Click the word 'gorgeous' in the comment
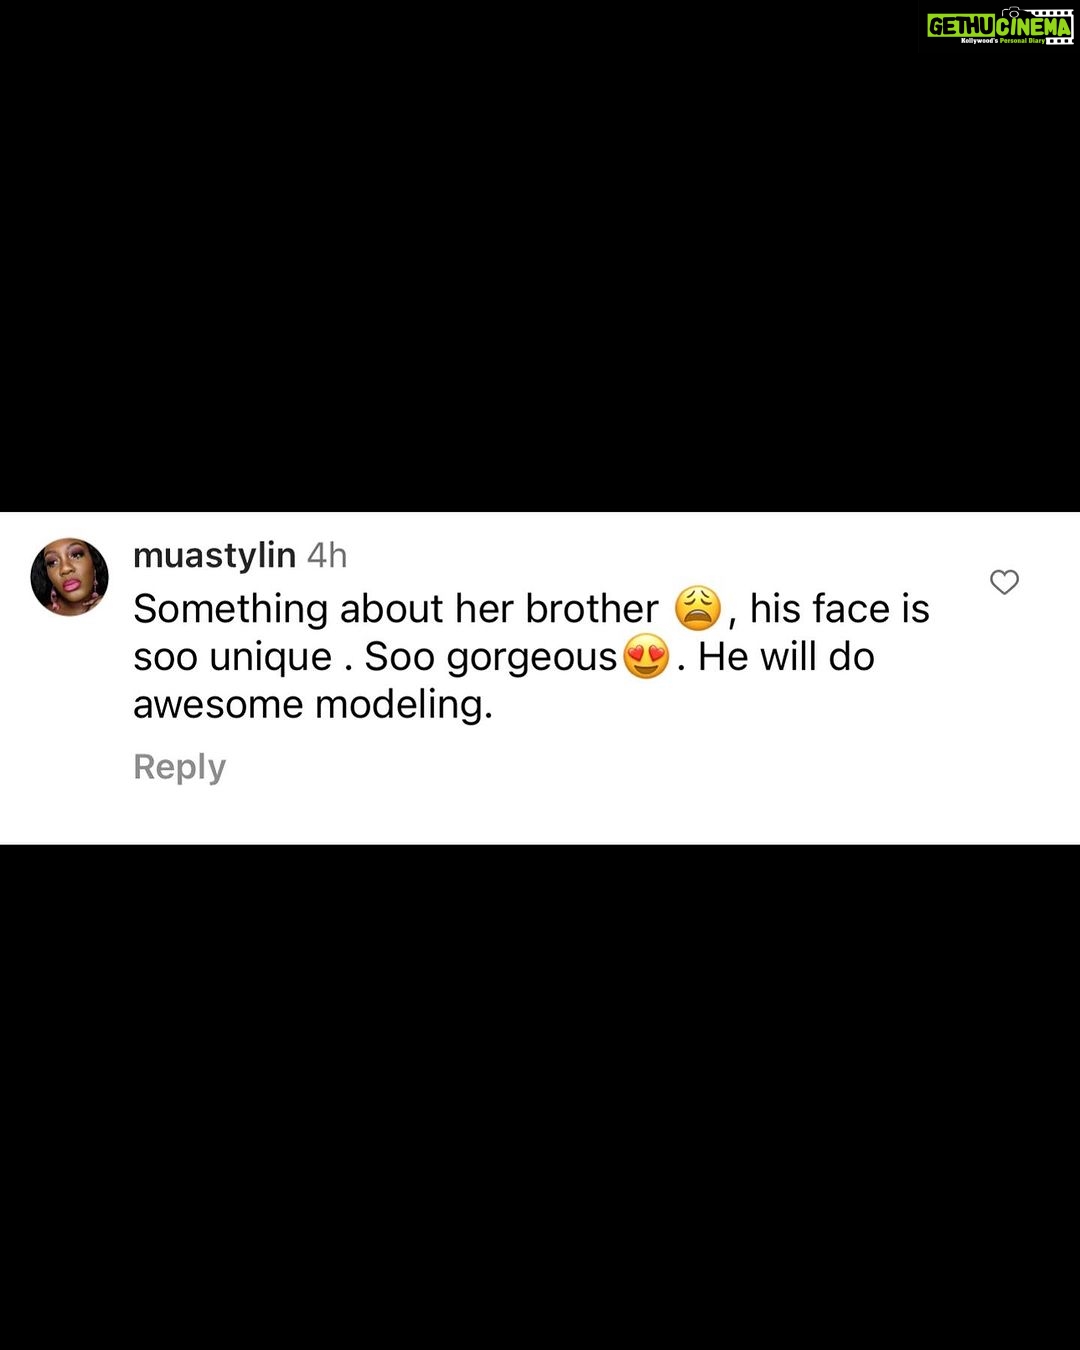Screen dimensions: 1080x1350 [x=531, y=658]
